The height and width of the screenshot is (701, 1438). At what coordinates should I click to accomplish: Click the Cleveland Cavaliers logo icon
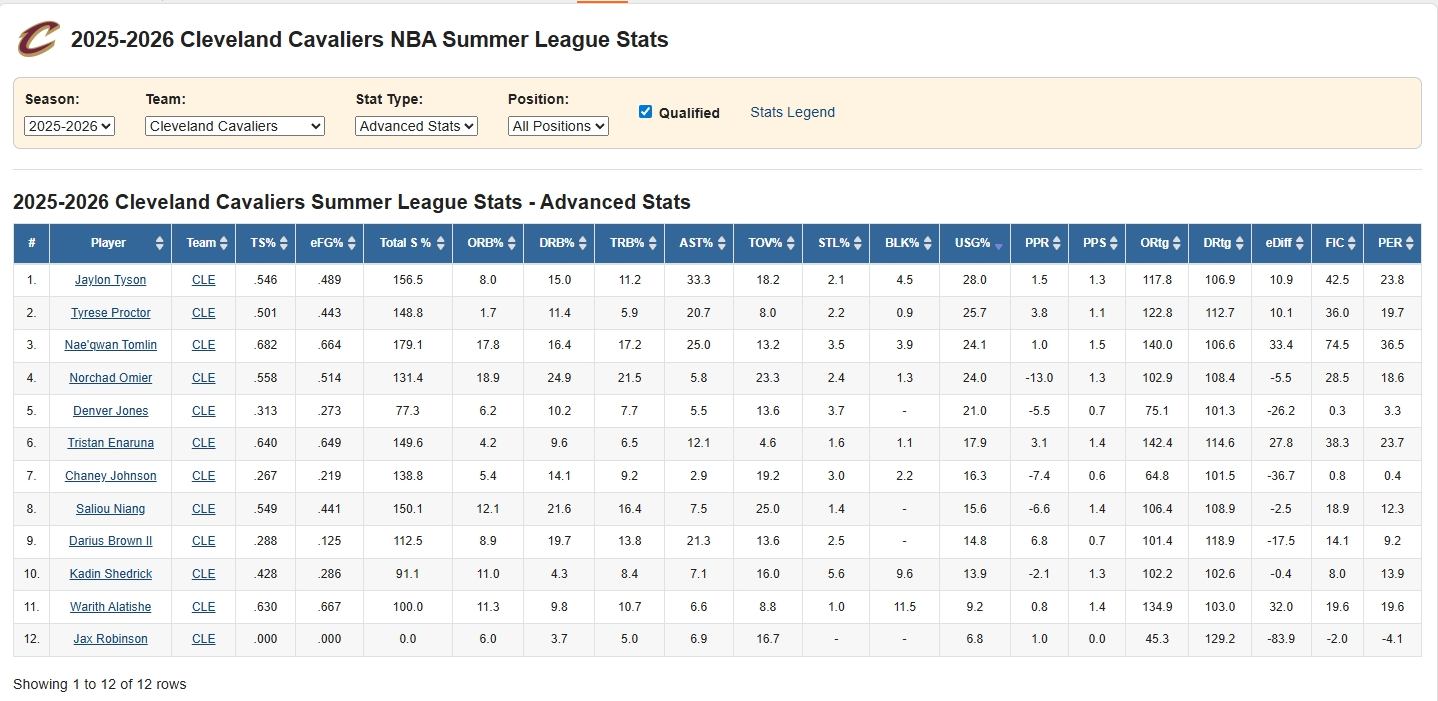click(38, 40)
